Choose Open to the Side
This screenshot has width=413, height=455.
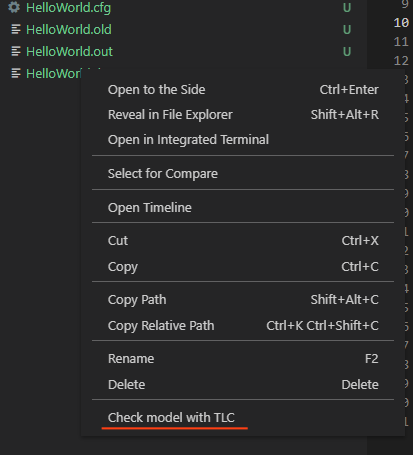point(243,90)
